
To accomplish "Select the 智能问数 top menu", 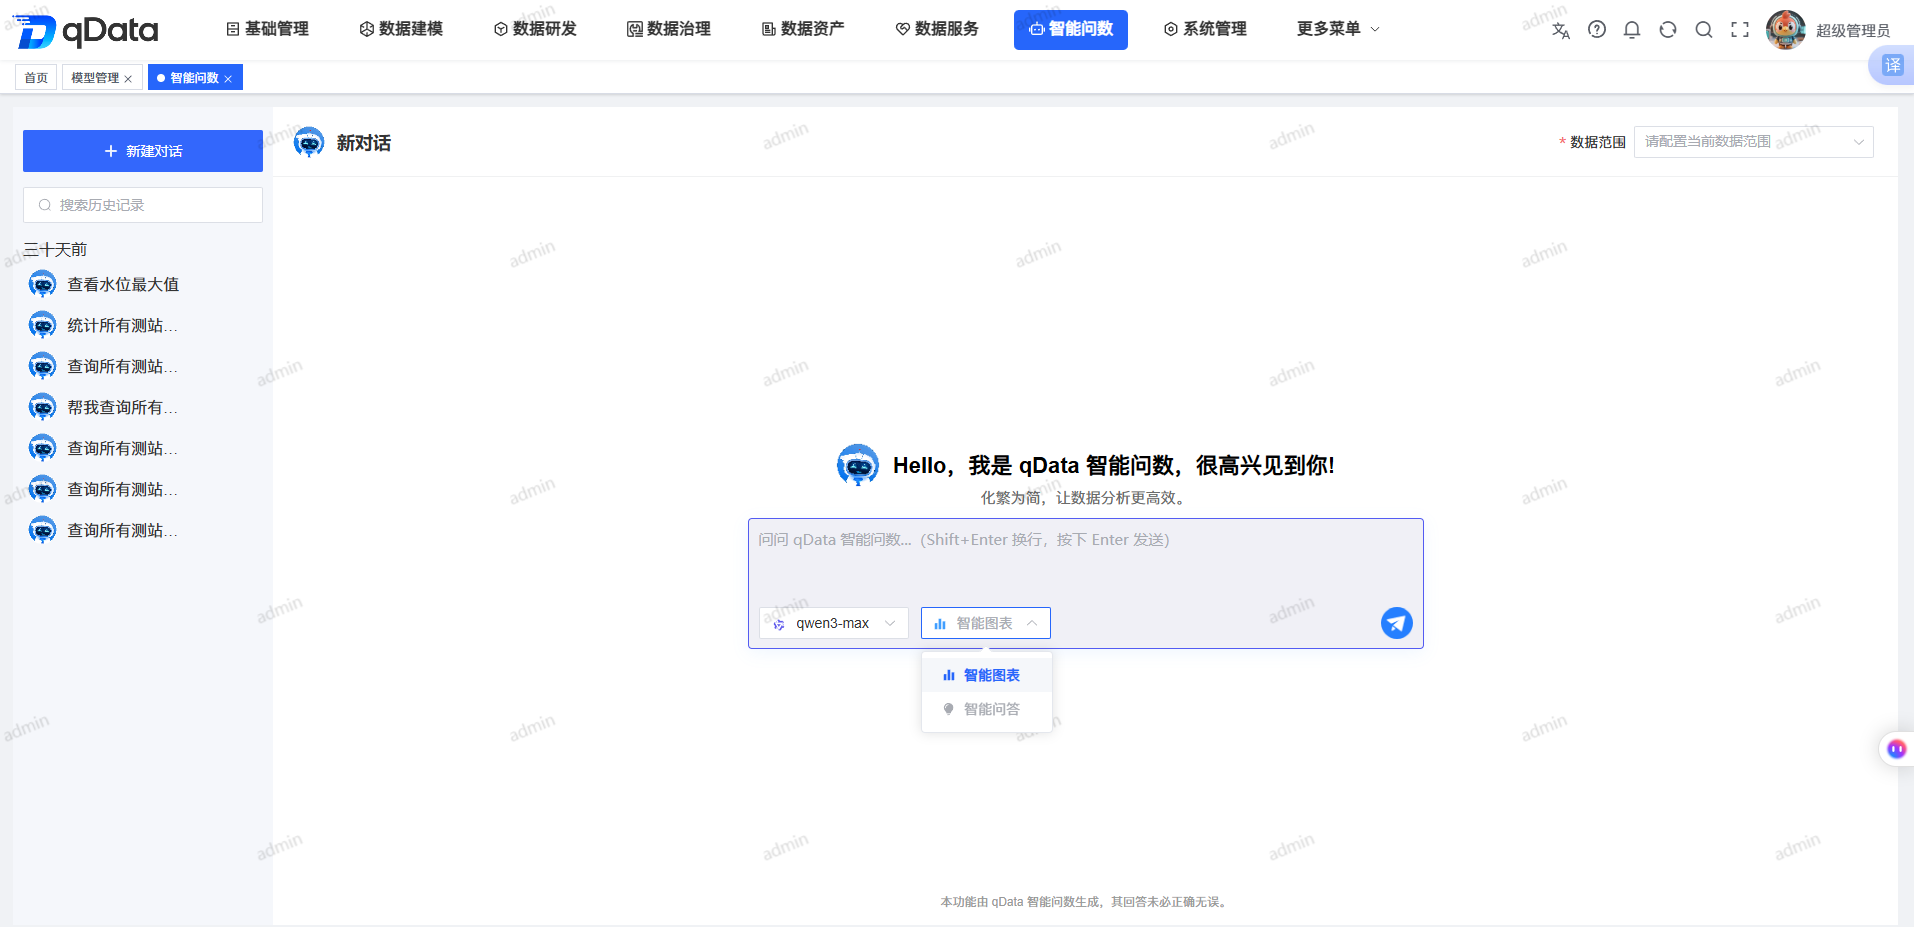I will (x=1071, y=29).
